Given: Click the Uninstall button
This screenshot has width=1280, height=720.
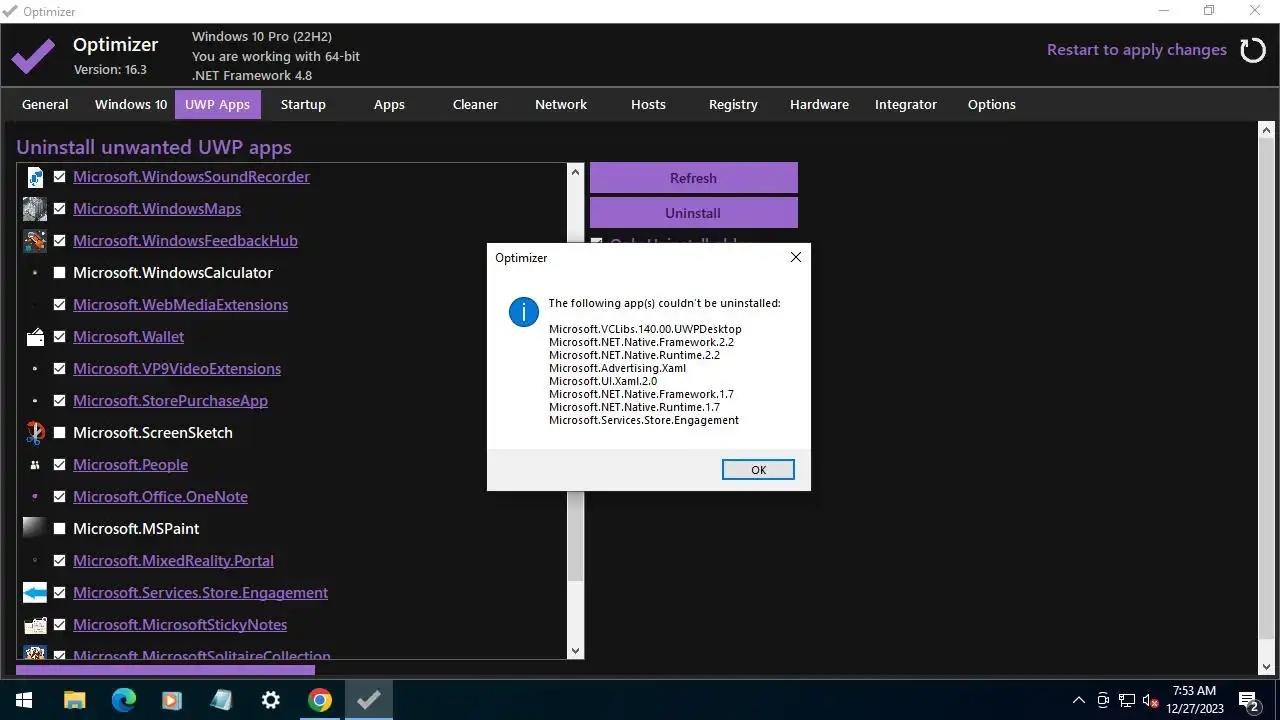Looking at the screenshot, I should (x=694, y=213).
